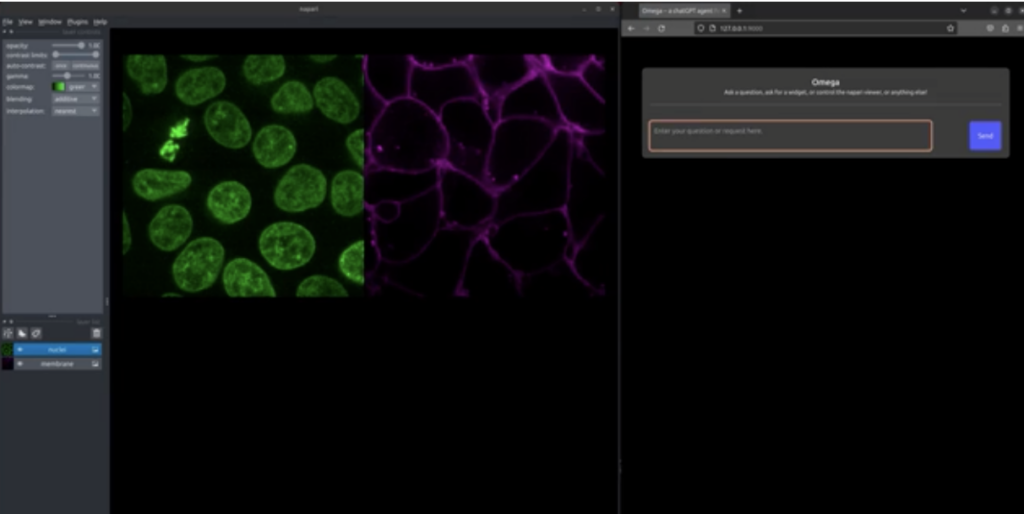This screenshot has height=514, width=1024.
Task: Toggle visibility of the membrane layer
Action: pyautogui.click(x=20, y=364)
